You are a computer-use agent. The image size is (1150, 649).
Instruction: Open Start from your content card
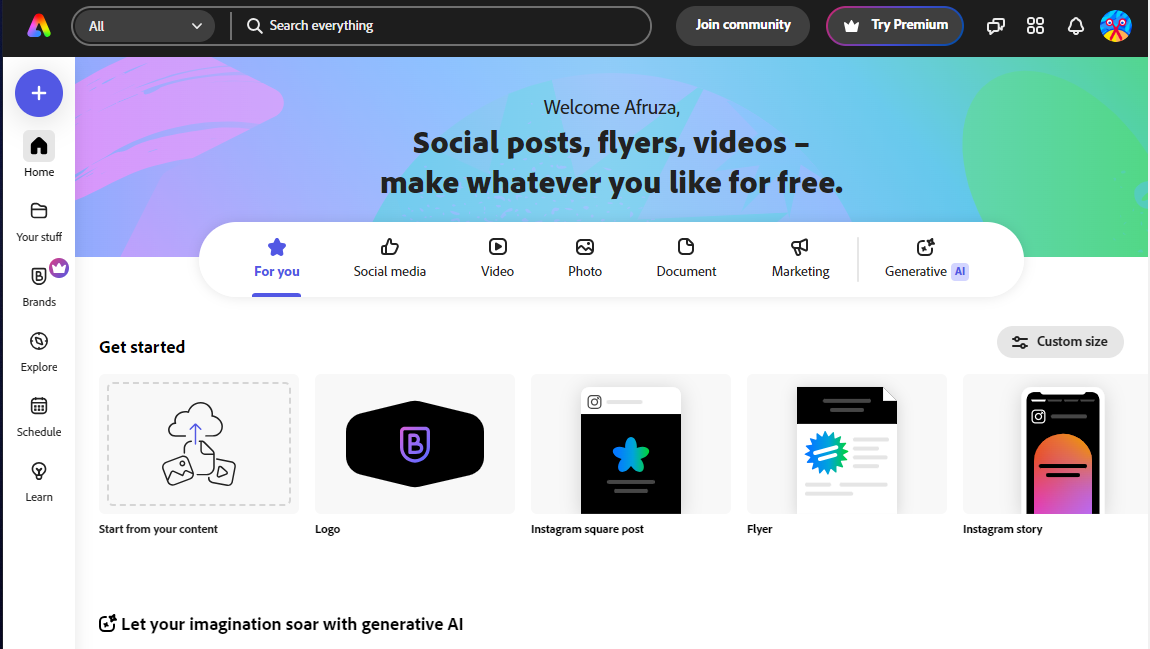tap(199, 444)
